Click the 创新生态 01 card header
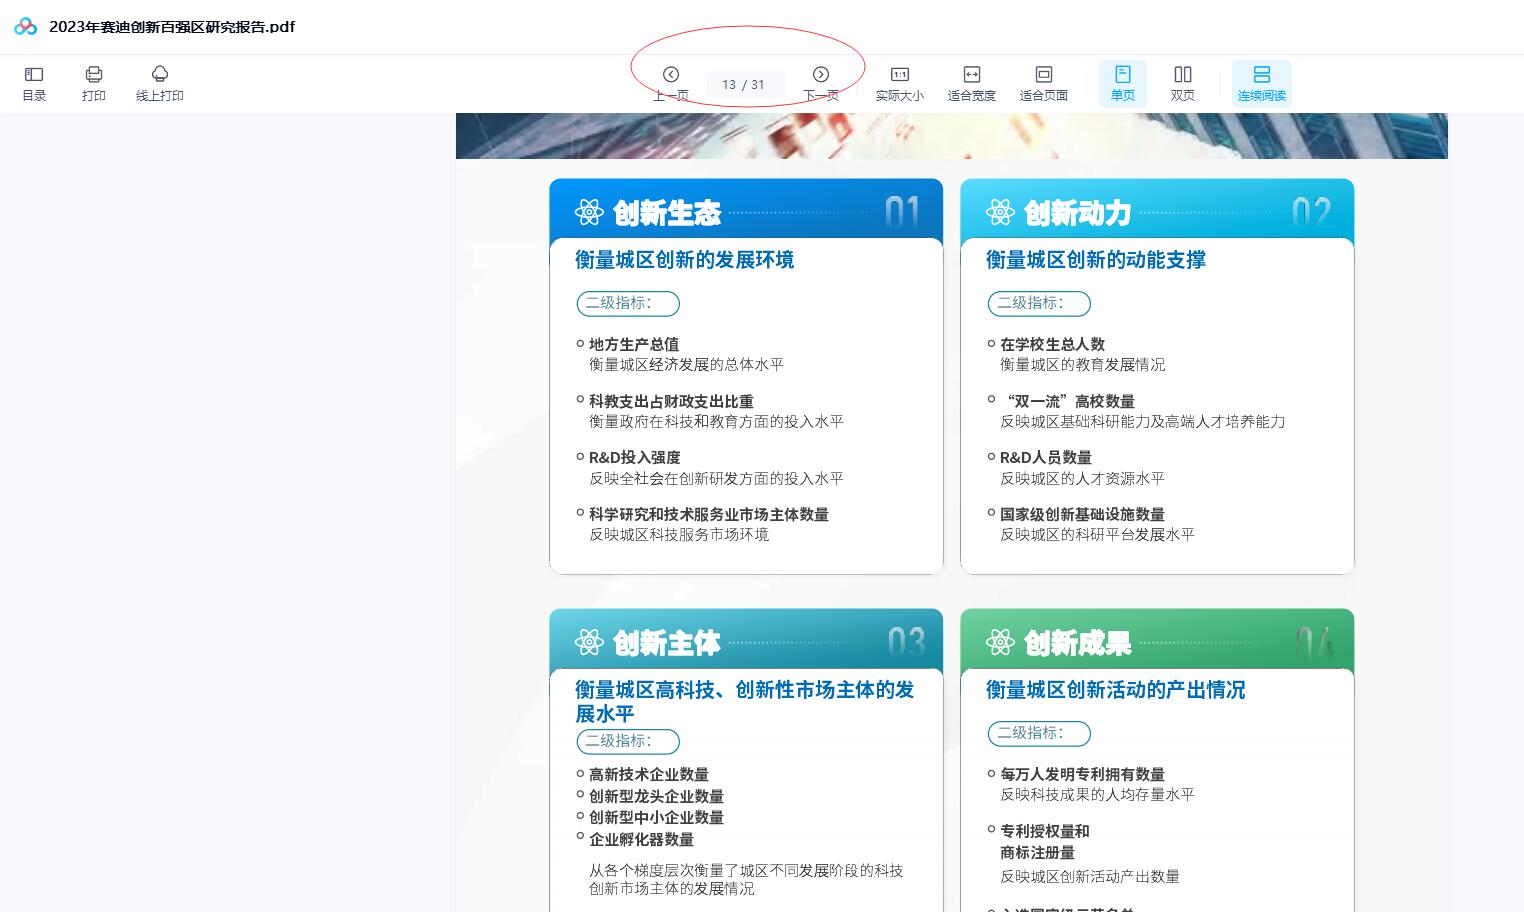The width and height of the screenshot is (1524, 912). pos(746,212)
